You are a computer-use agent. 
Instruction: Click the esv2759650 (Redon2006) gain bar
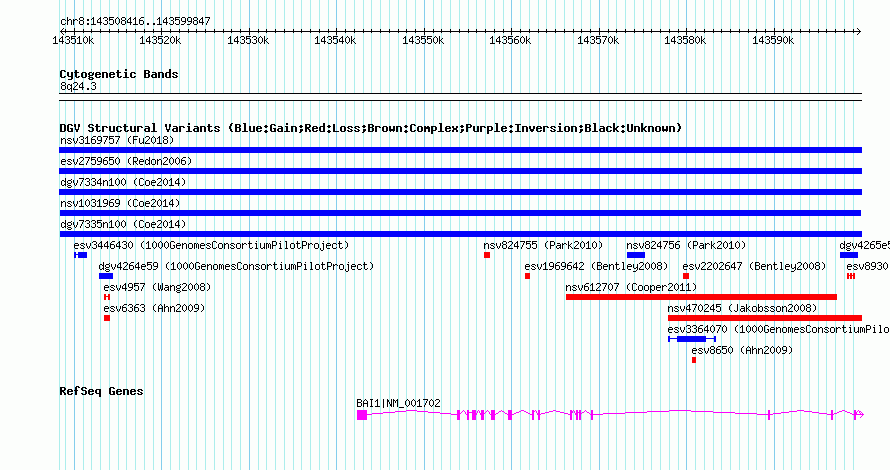click(x=460, y=171)
